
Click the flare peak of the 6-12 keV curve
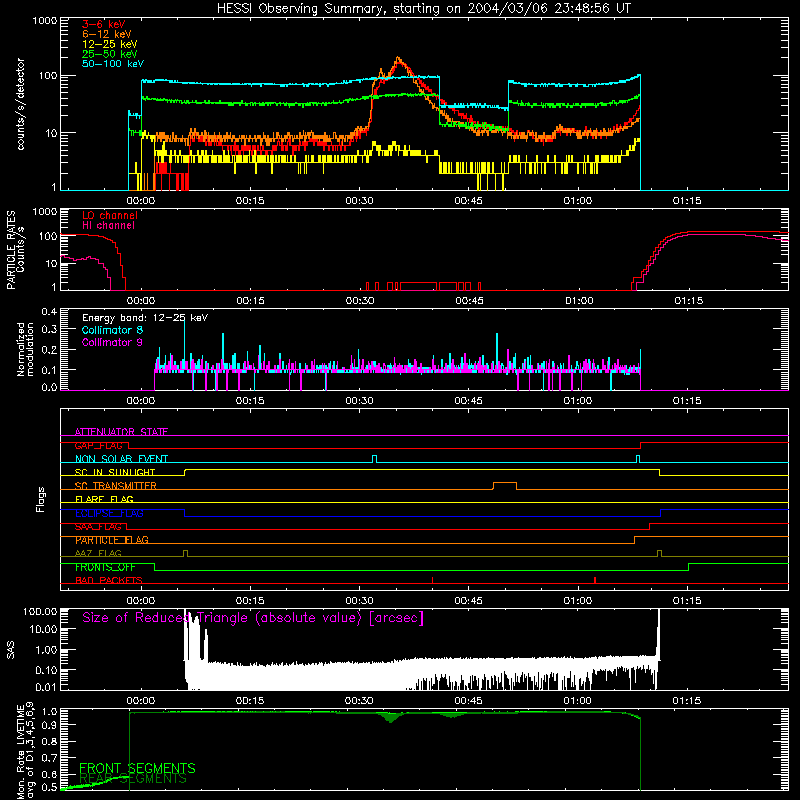click(x=398, y=58)
